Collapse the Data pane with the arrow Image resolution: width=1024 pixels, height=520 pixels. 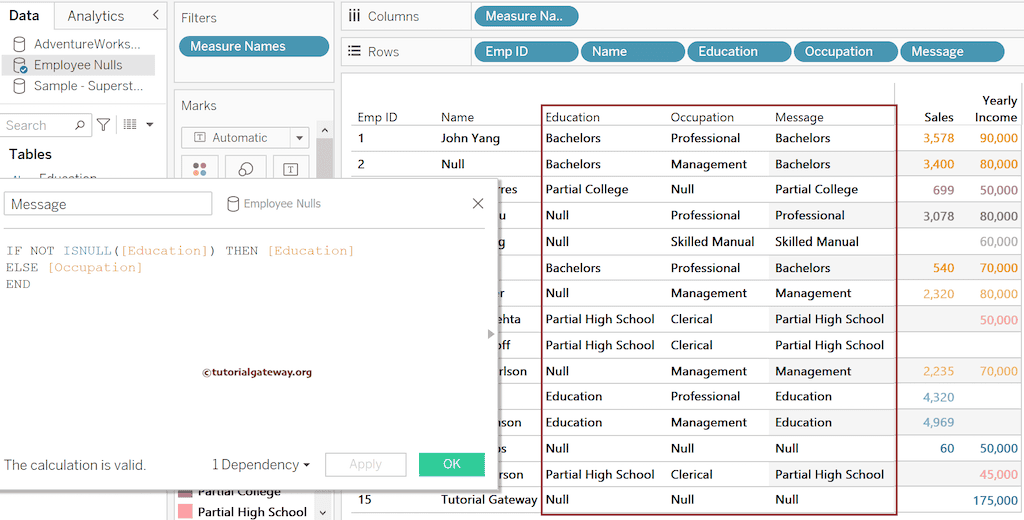click(155, 16)
